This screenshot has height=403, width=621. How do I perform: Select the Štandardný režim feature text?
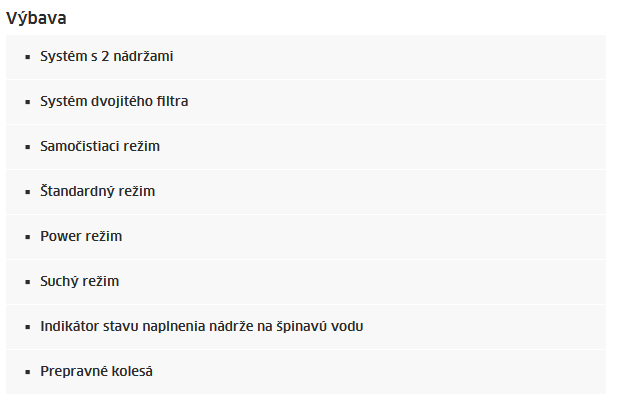(97, 191)
